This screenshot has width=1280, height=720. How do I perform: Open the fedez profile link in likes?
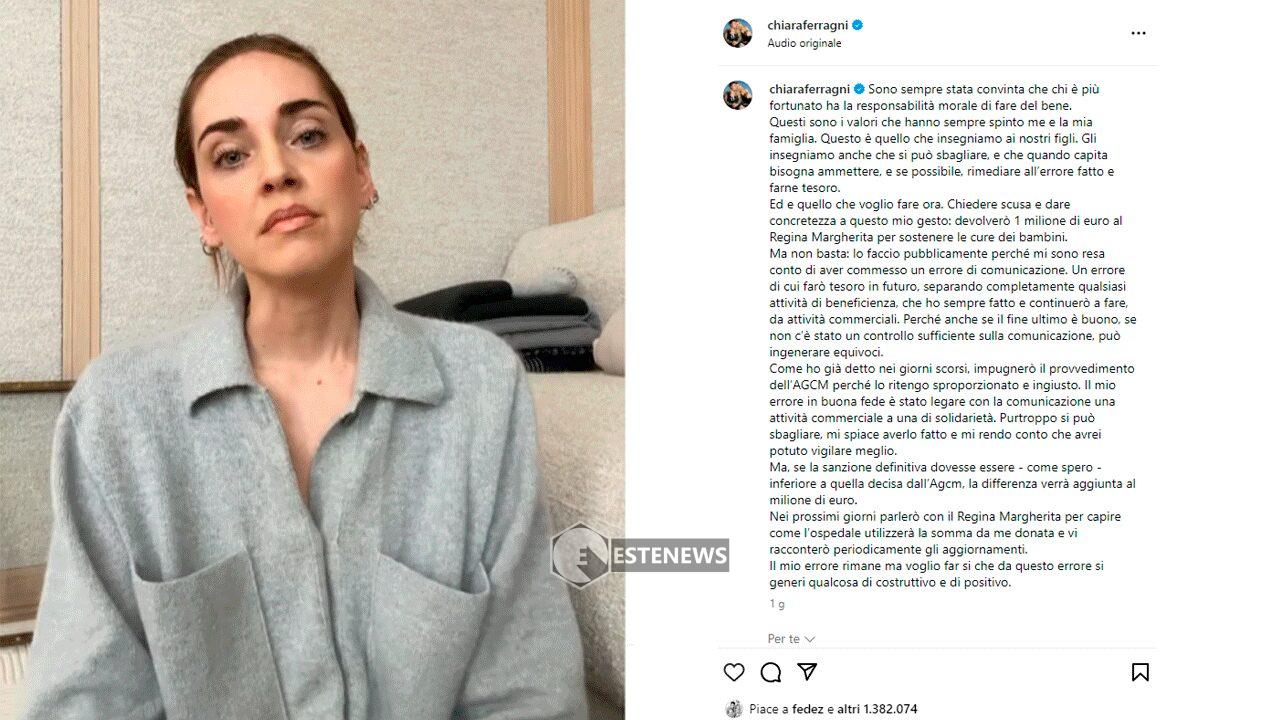point(807,709)
